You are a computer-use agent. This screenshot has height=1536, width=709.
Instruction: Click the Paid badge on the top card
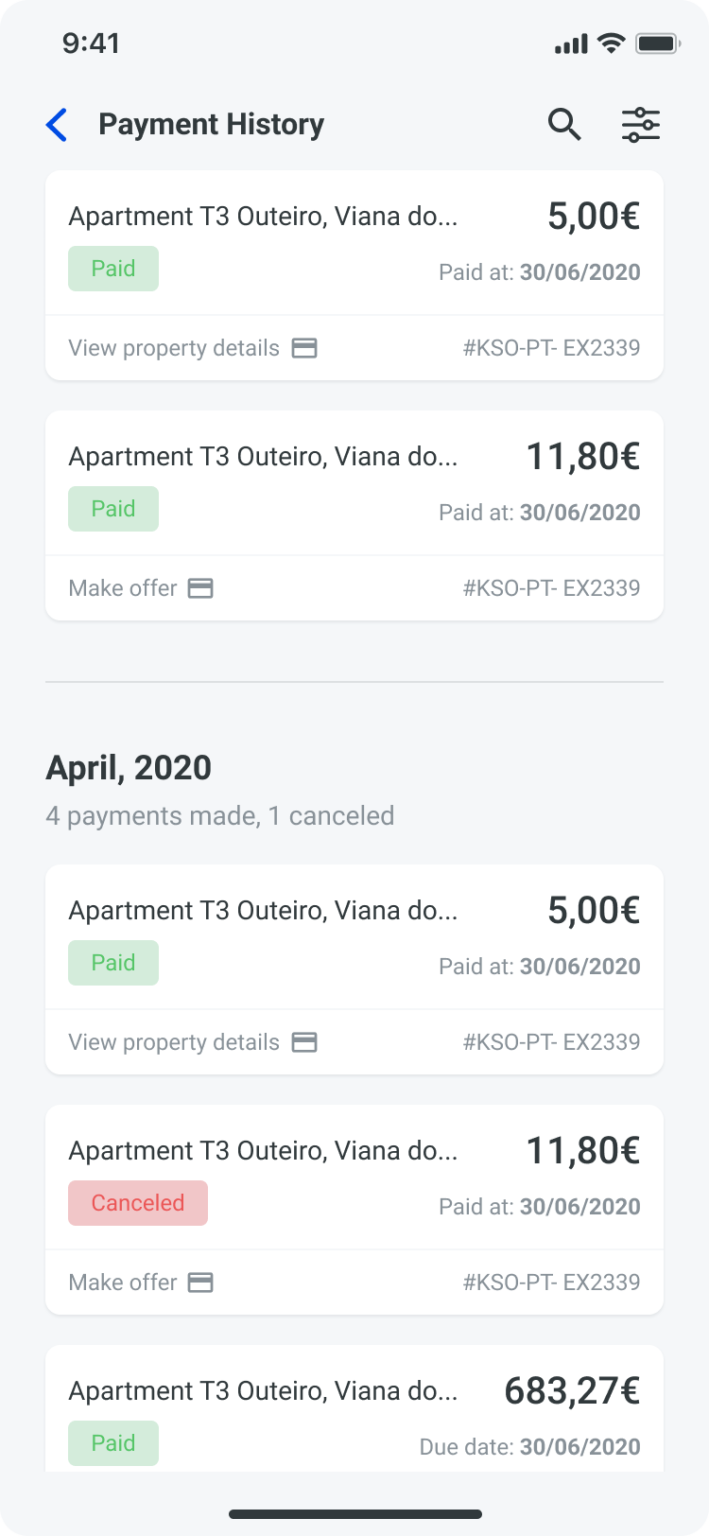[x=113, y=269]
